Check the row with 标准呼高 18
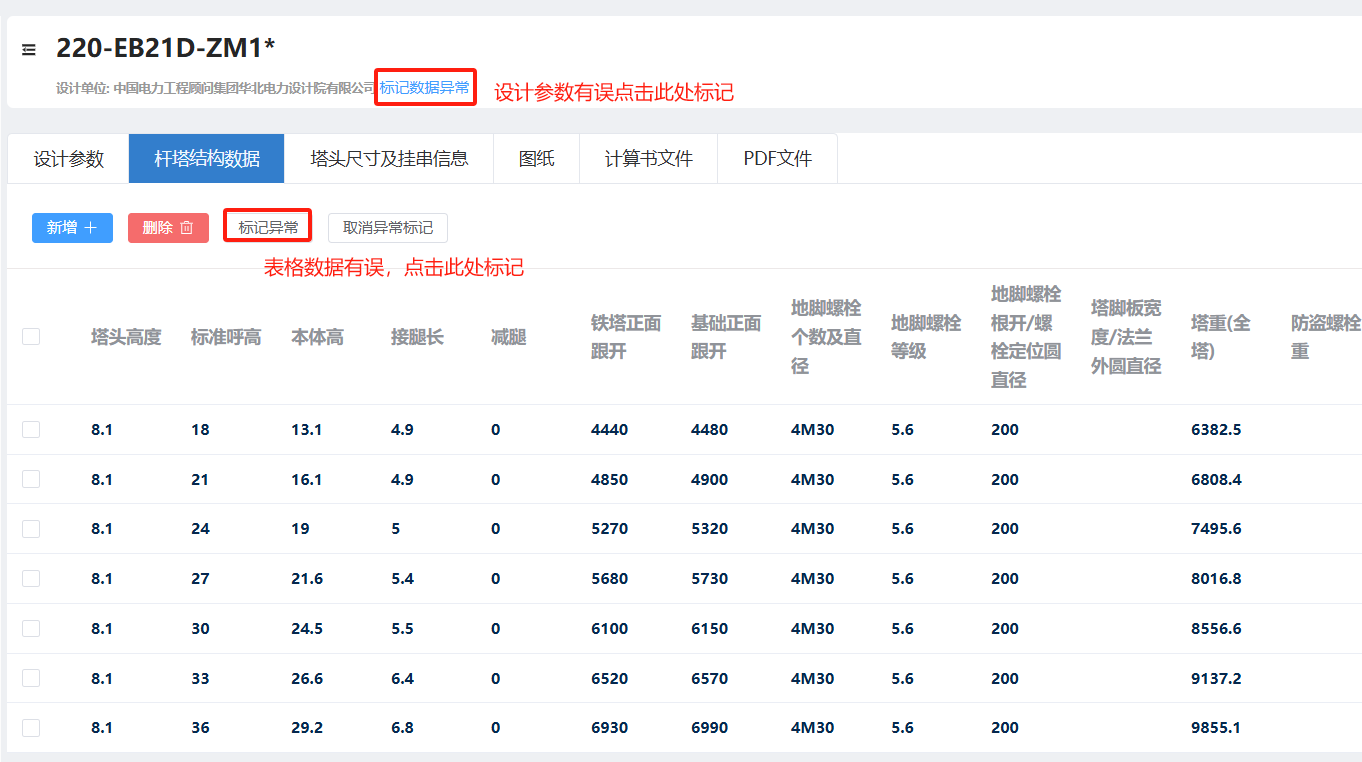Image resolution: width=1362 pixels, height=762 pixels. click(31, 429)
